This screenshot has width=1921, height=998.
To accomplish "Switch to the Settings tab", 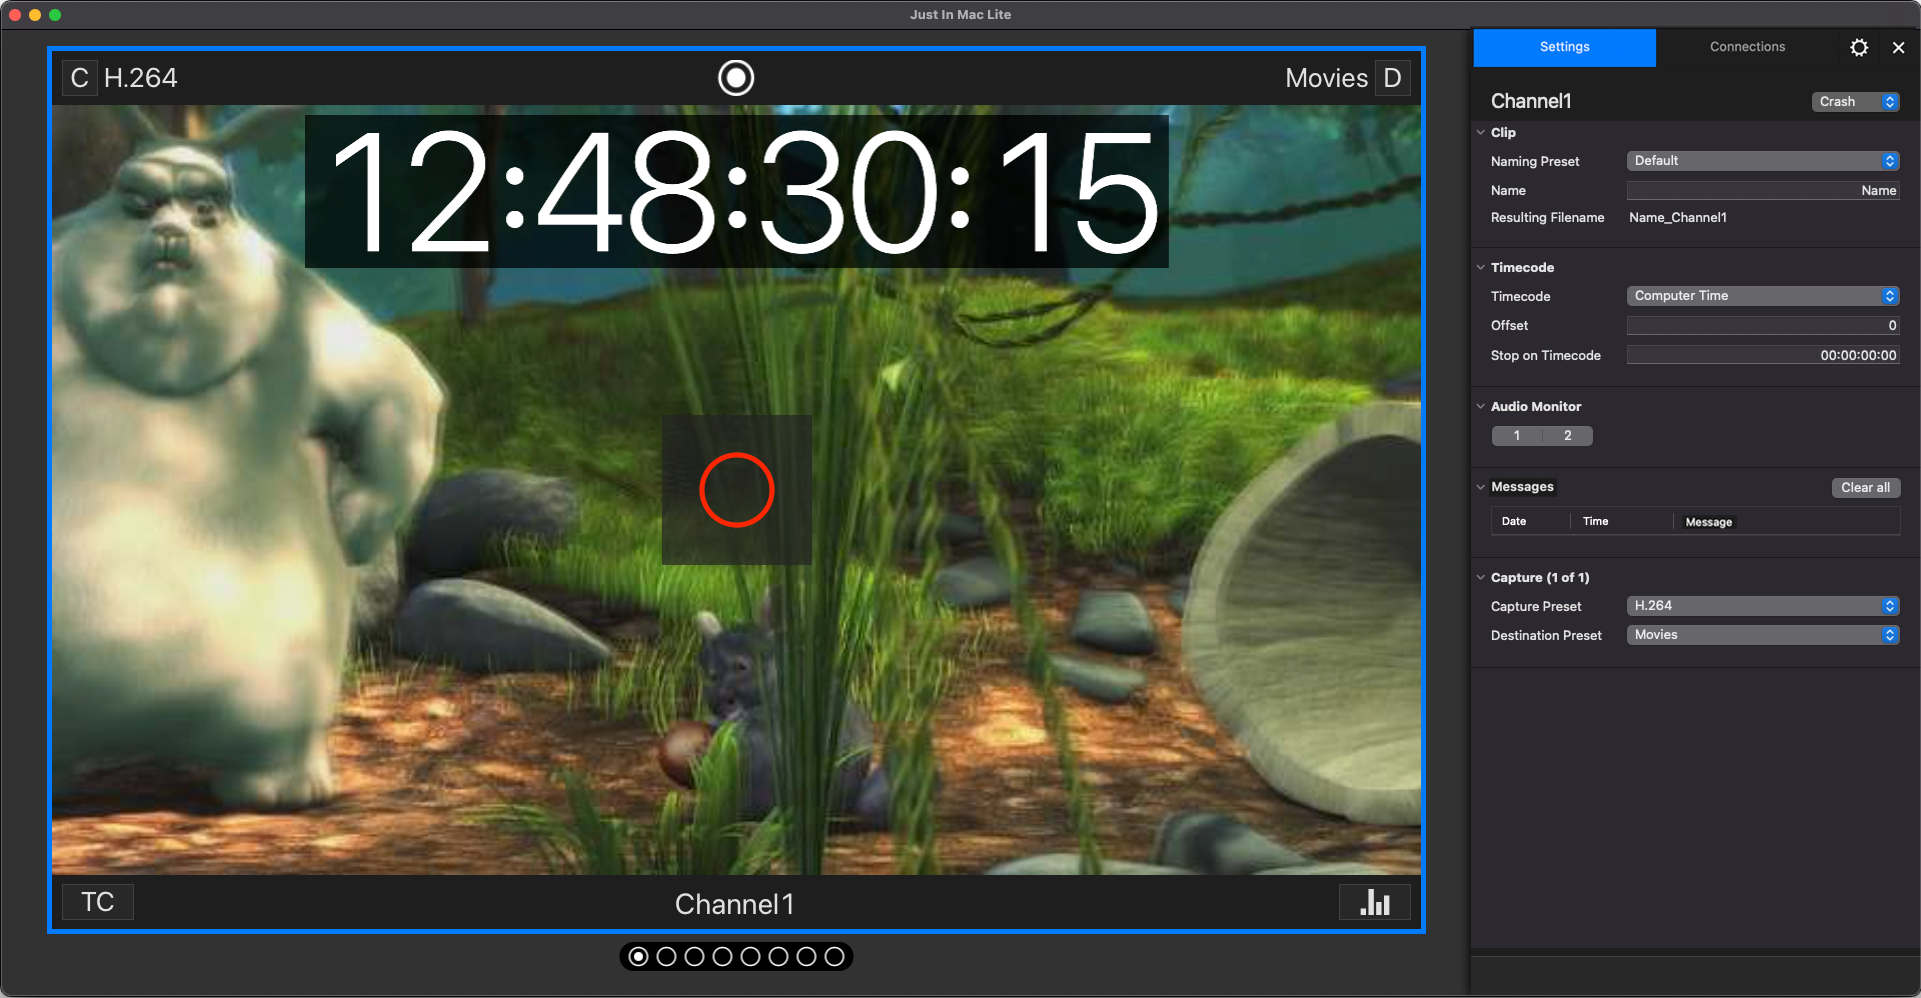I will tap(1565, 47).
